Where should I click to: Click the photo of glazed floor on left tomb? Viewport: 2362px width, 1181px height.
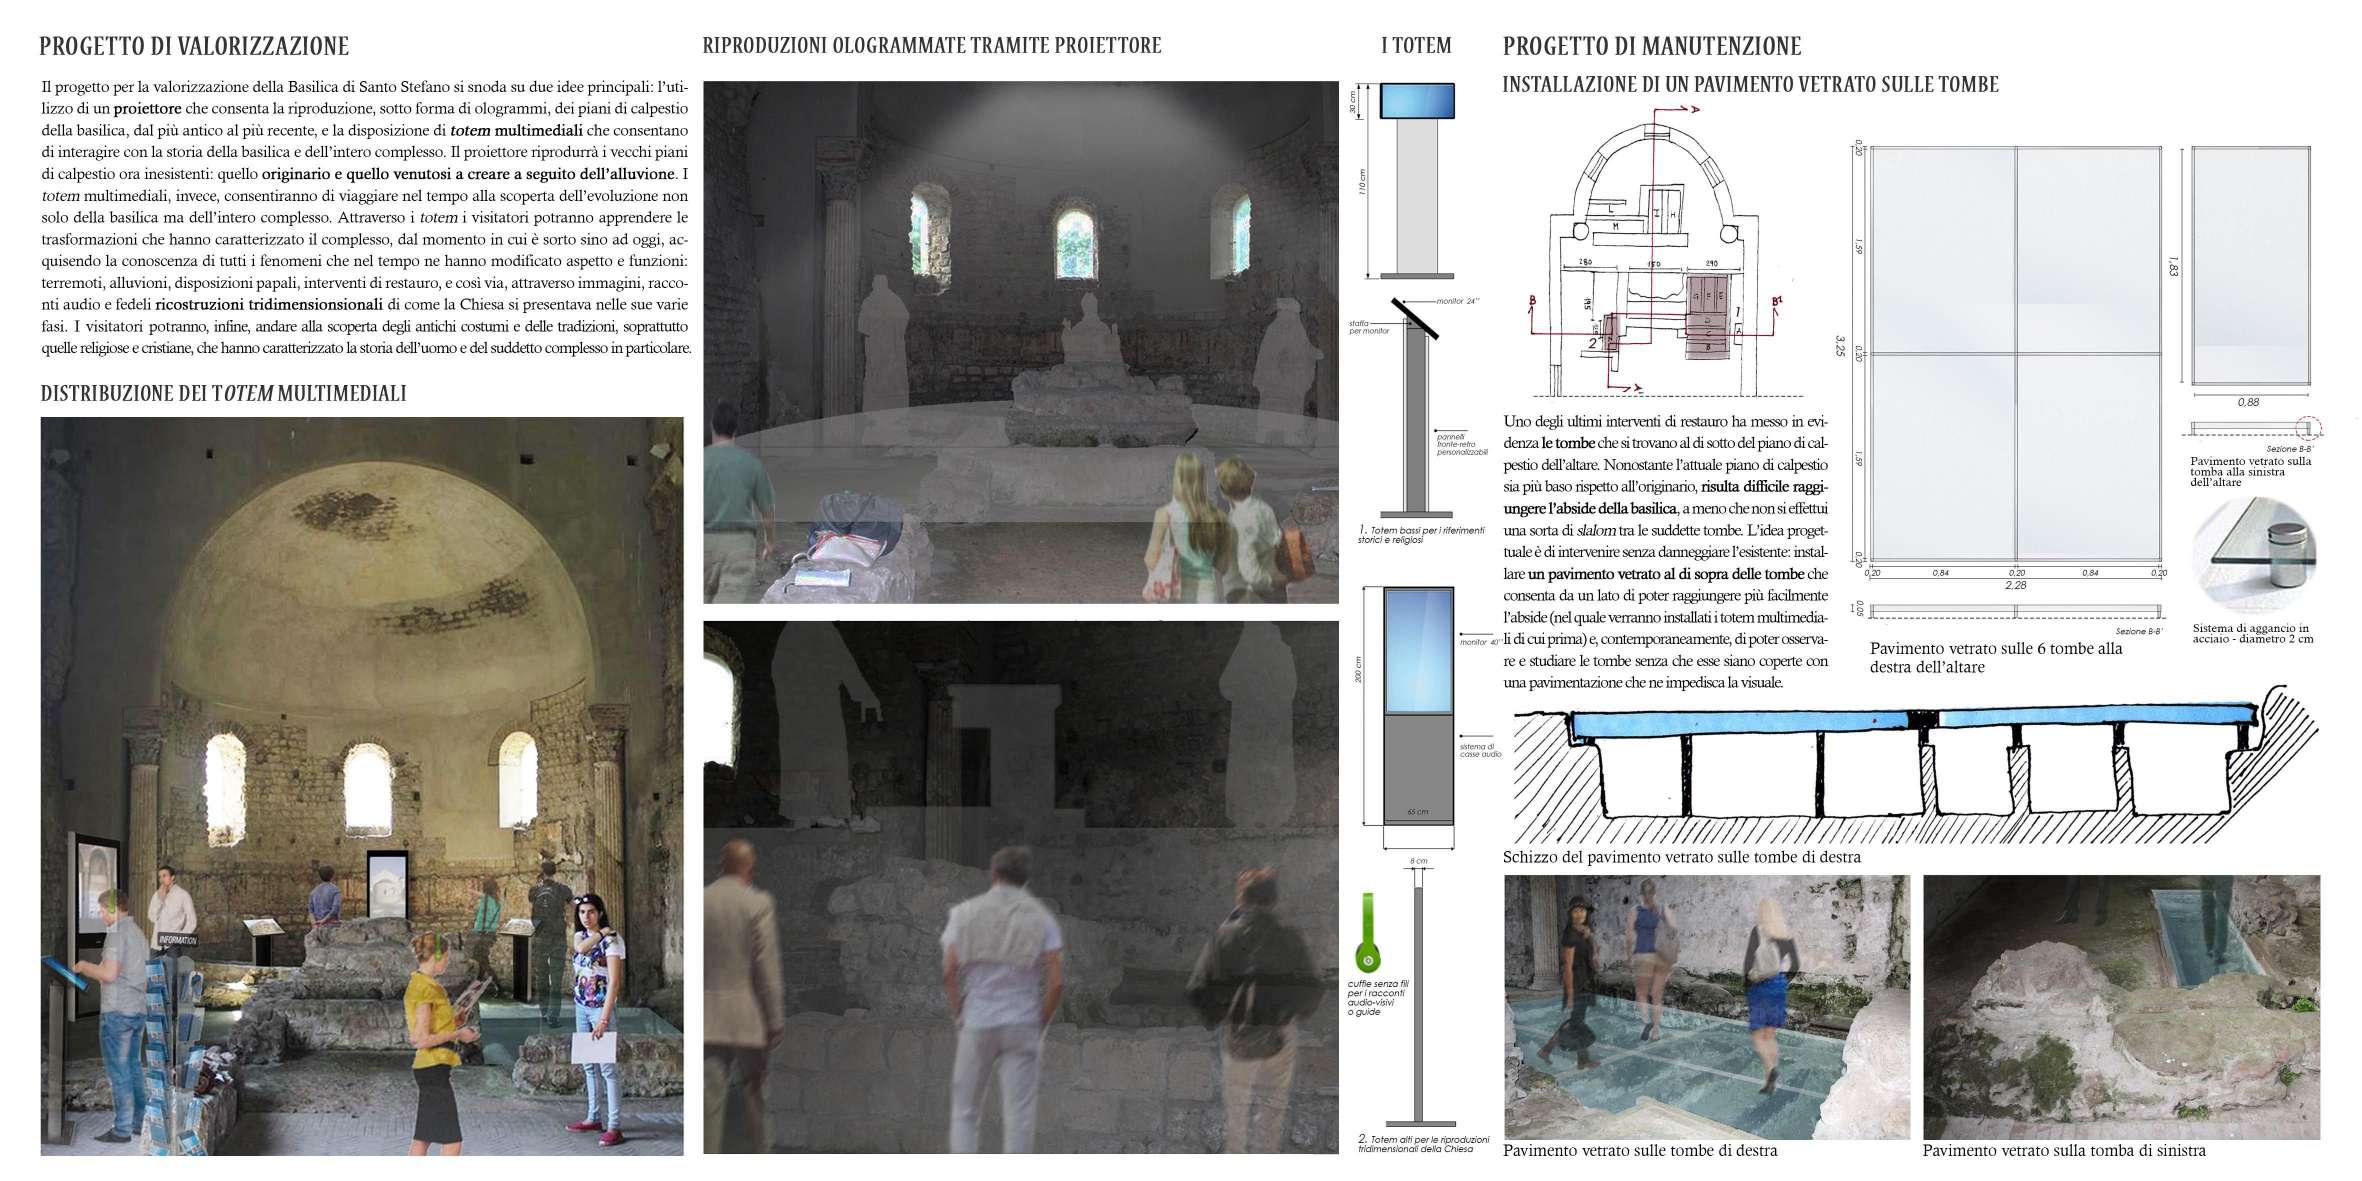(x=2121, y=1007)
